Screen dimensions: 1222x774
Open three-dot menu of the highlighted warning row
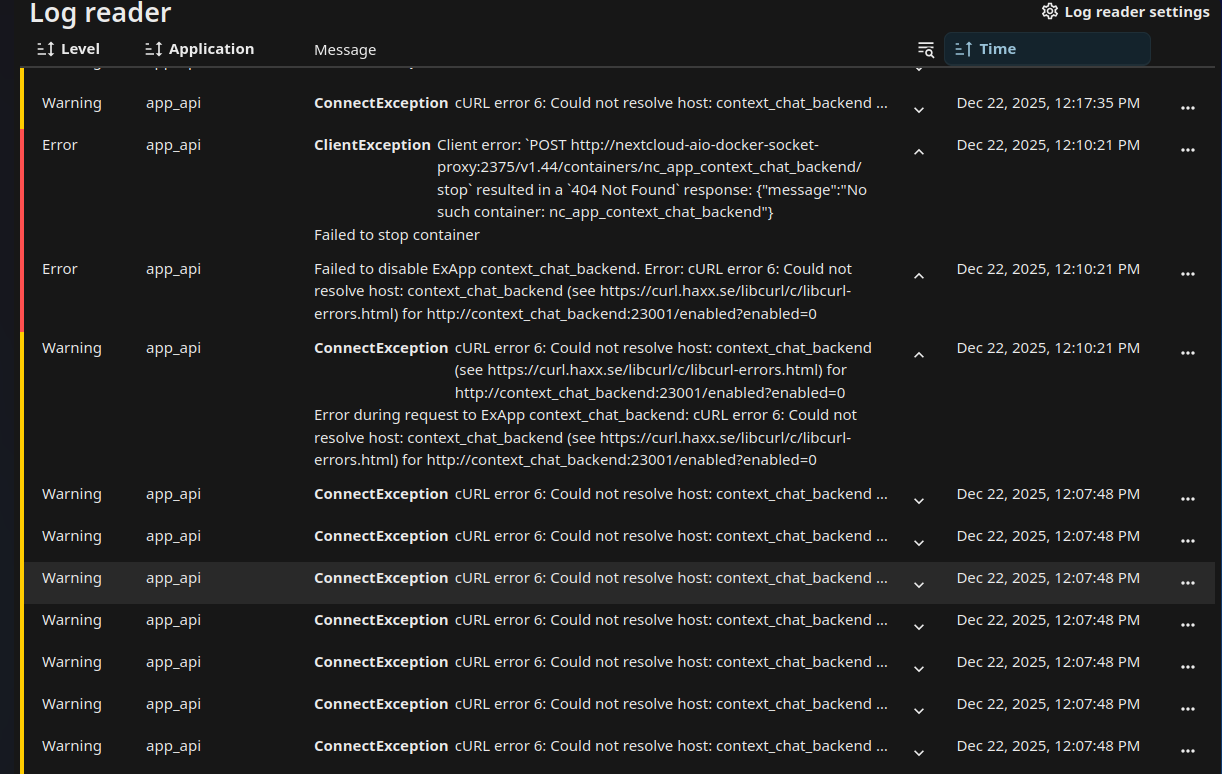(1187, 583)
